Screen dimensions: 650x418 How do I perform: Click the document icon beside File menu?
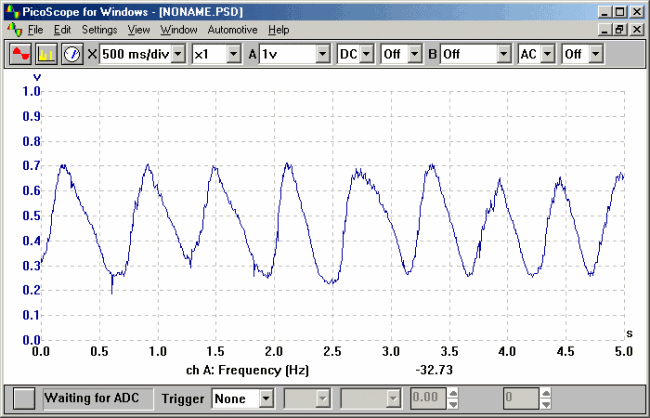coord(12,30)
